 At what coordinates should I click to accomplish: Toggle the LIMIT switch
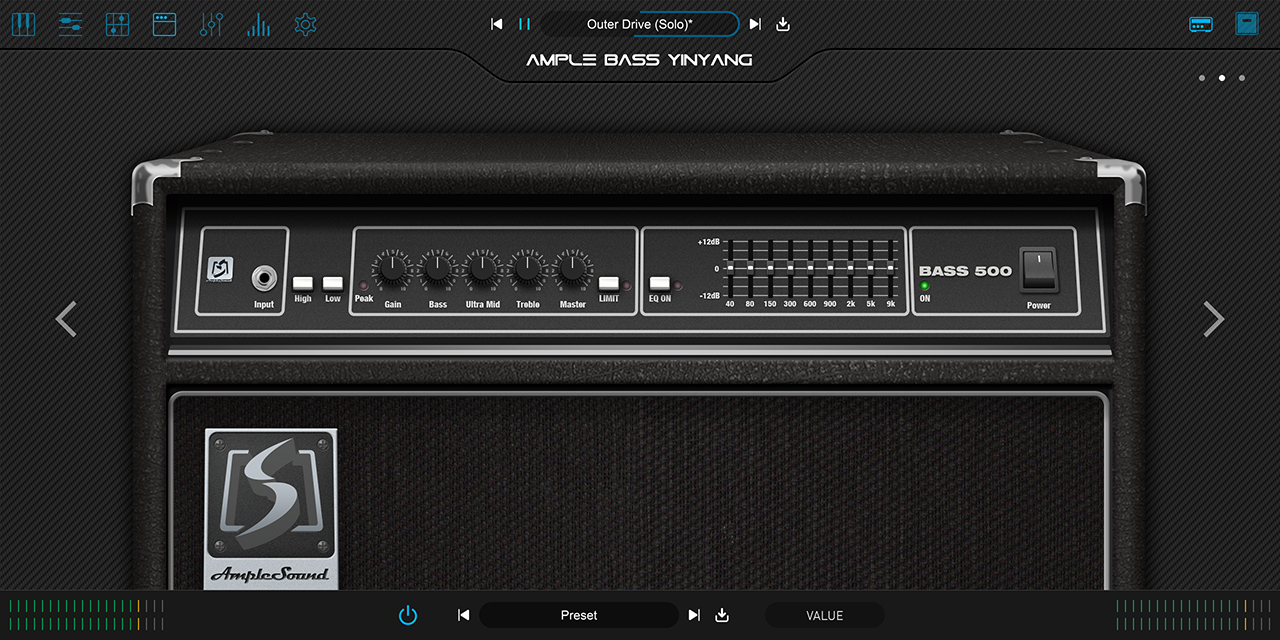[x=609, y=284]
